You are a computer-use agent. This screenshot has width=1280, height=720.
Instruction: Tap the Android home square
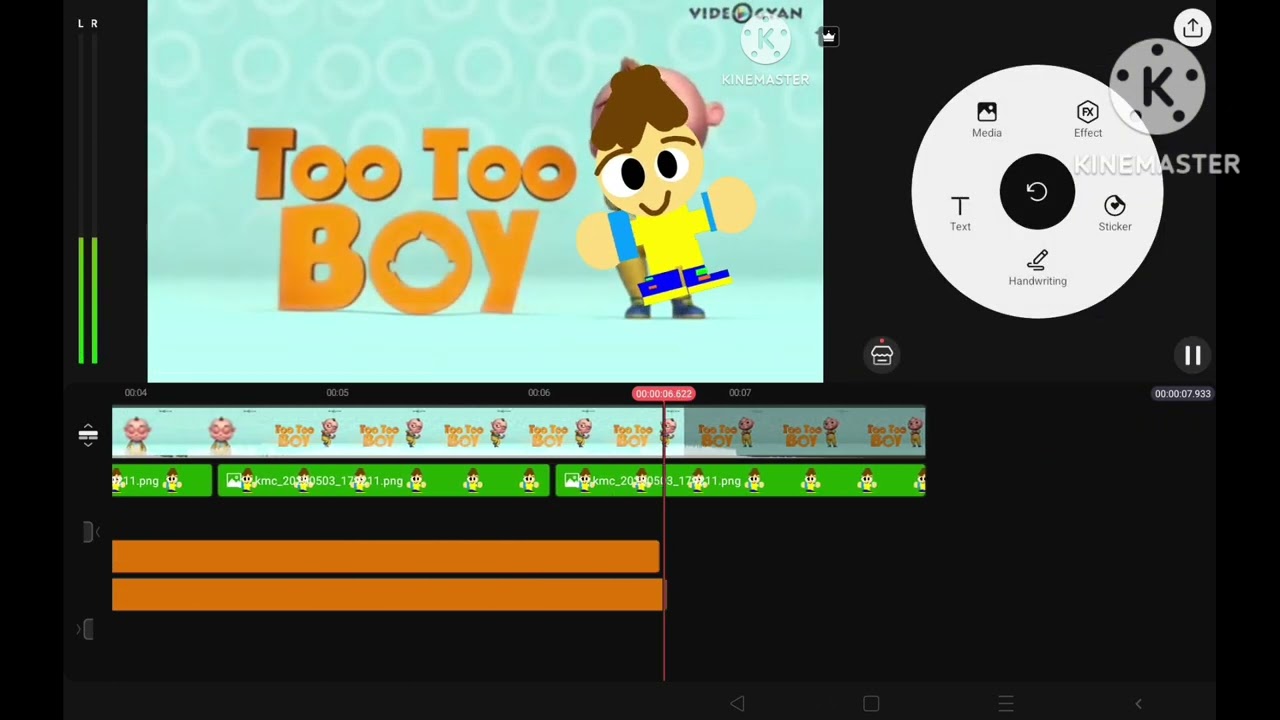[x=871, y=704]
